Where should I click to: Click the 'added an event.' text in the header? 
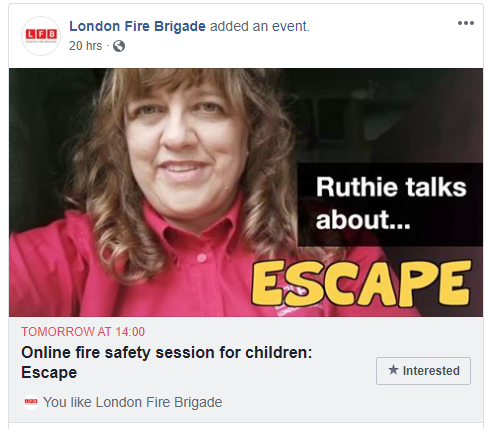click(x=260, y=26)
